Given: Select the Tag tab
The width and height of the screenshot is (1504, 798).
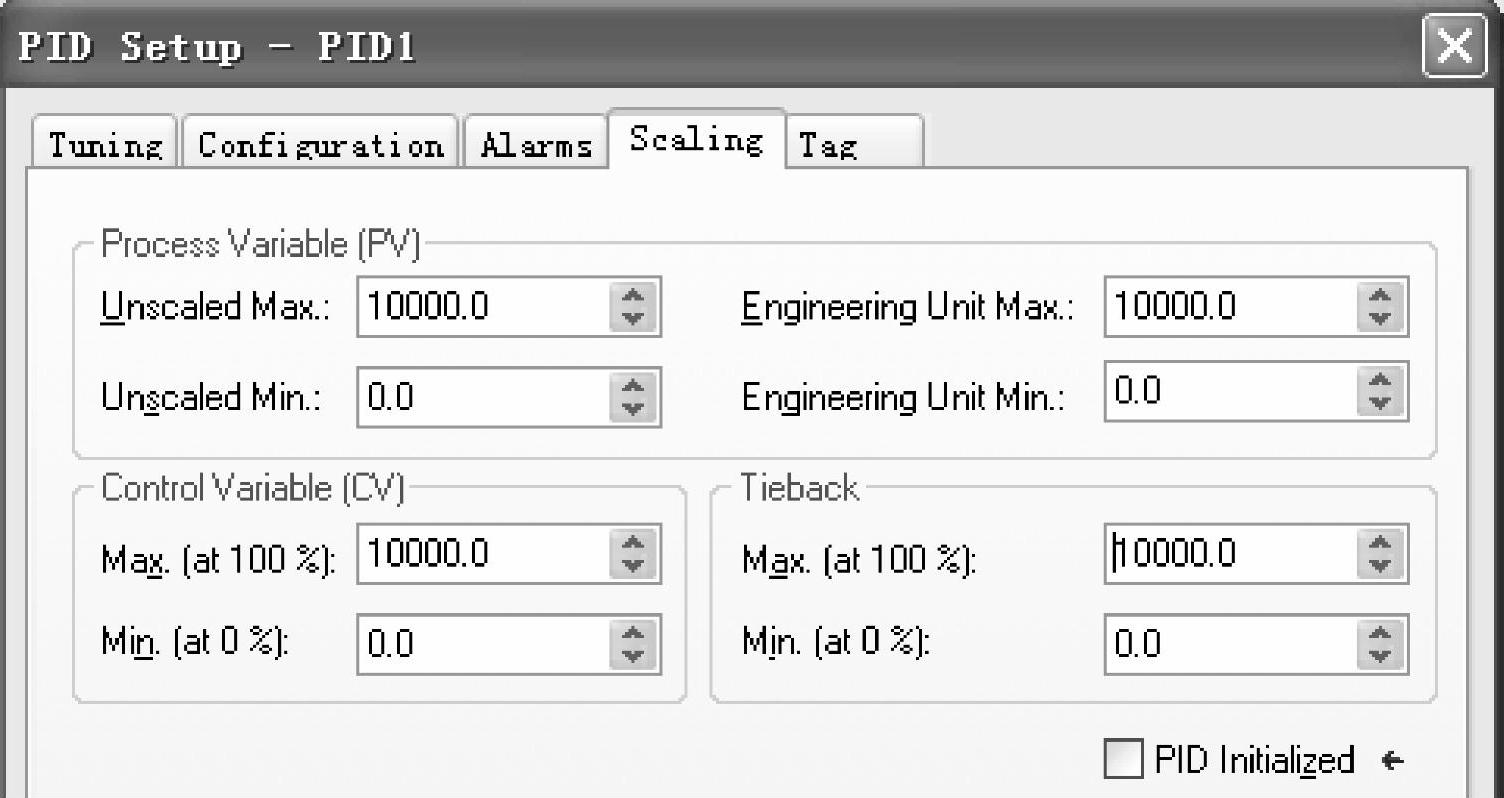Looking at the screenshot, I should coord(852,146).
